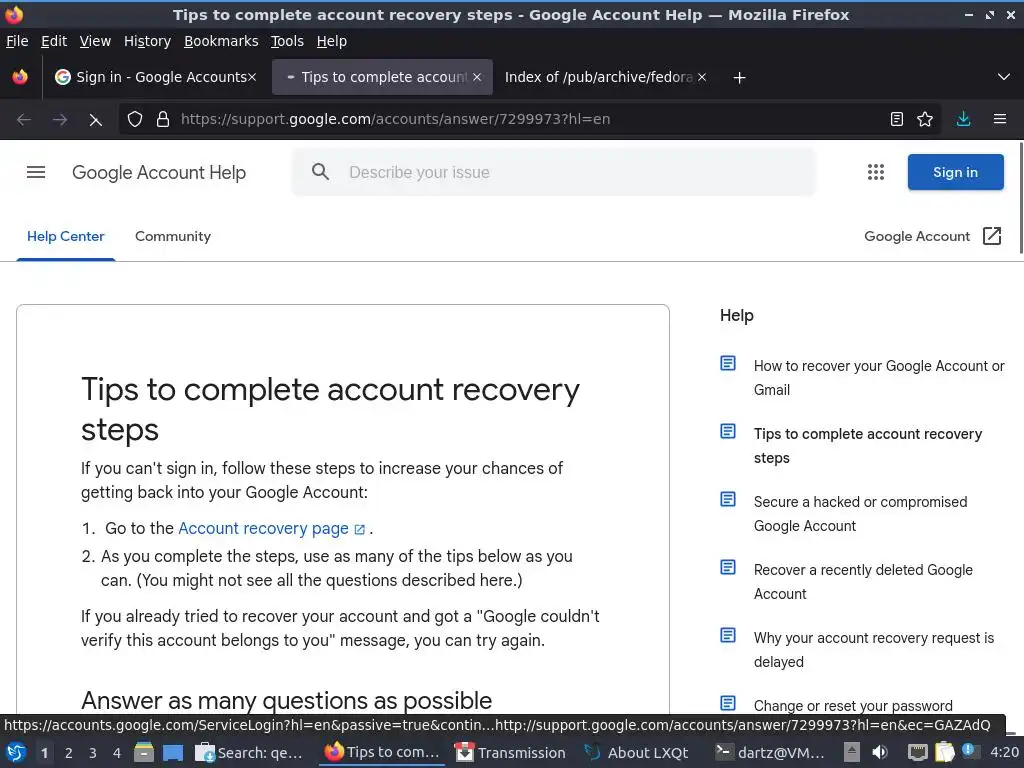Click the blue Sign in button

[x=955, y=172]
